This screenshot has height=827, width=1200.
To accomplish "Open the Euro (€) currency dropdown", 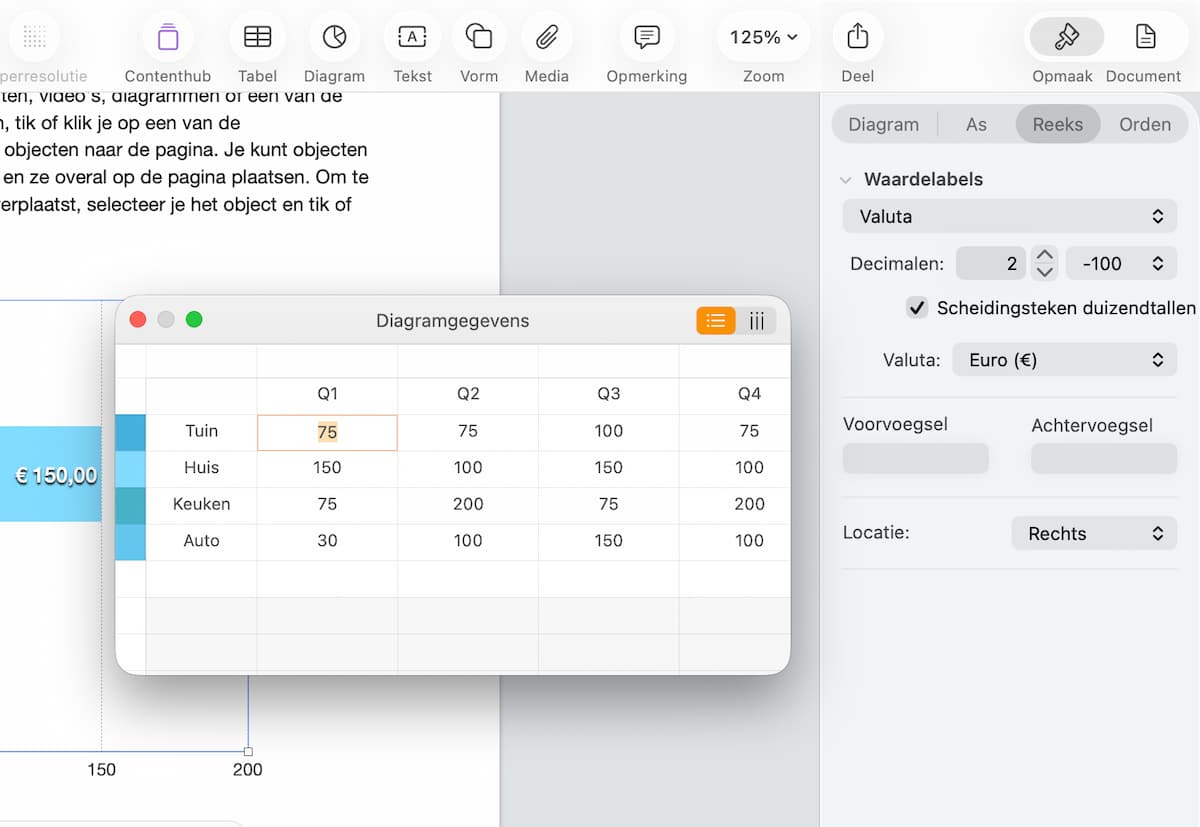I will click(1064, 360).
